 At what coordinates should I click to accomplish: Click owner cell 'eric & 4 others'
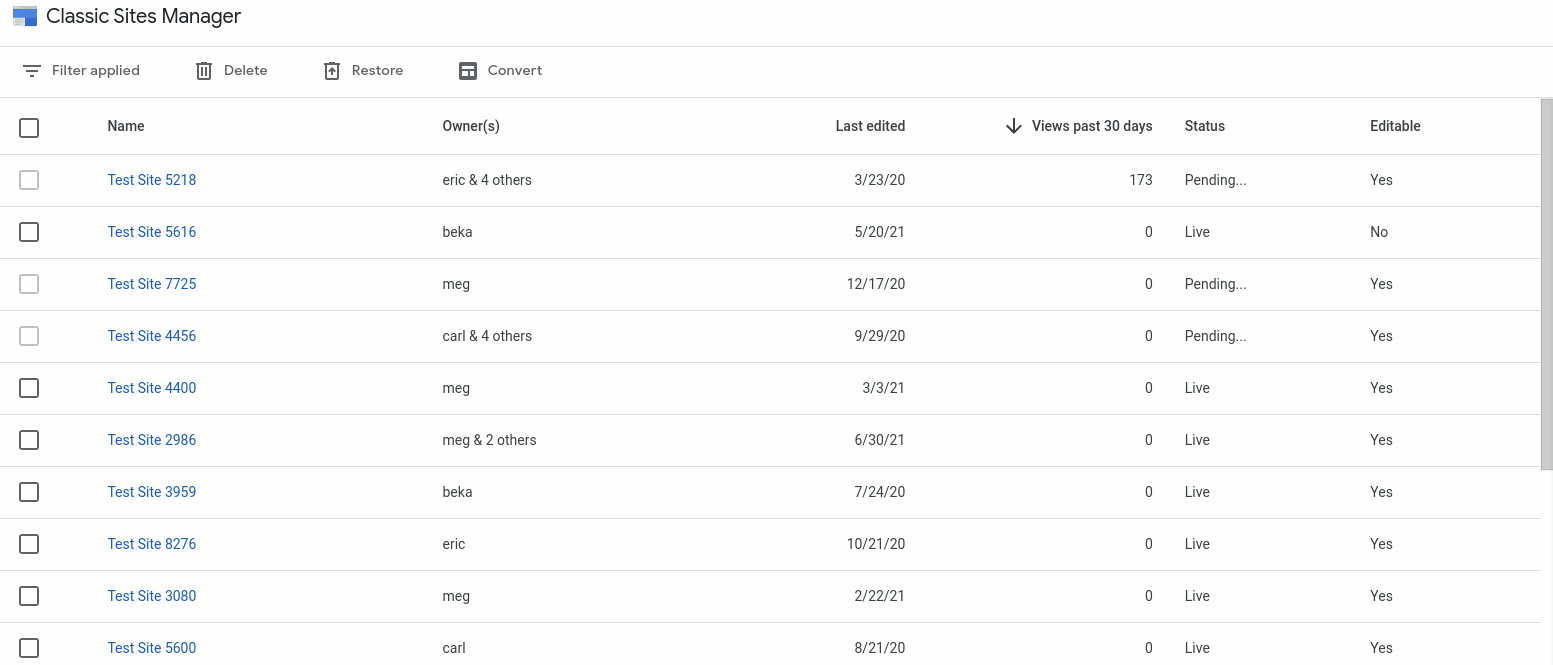click(487, 180)
